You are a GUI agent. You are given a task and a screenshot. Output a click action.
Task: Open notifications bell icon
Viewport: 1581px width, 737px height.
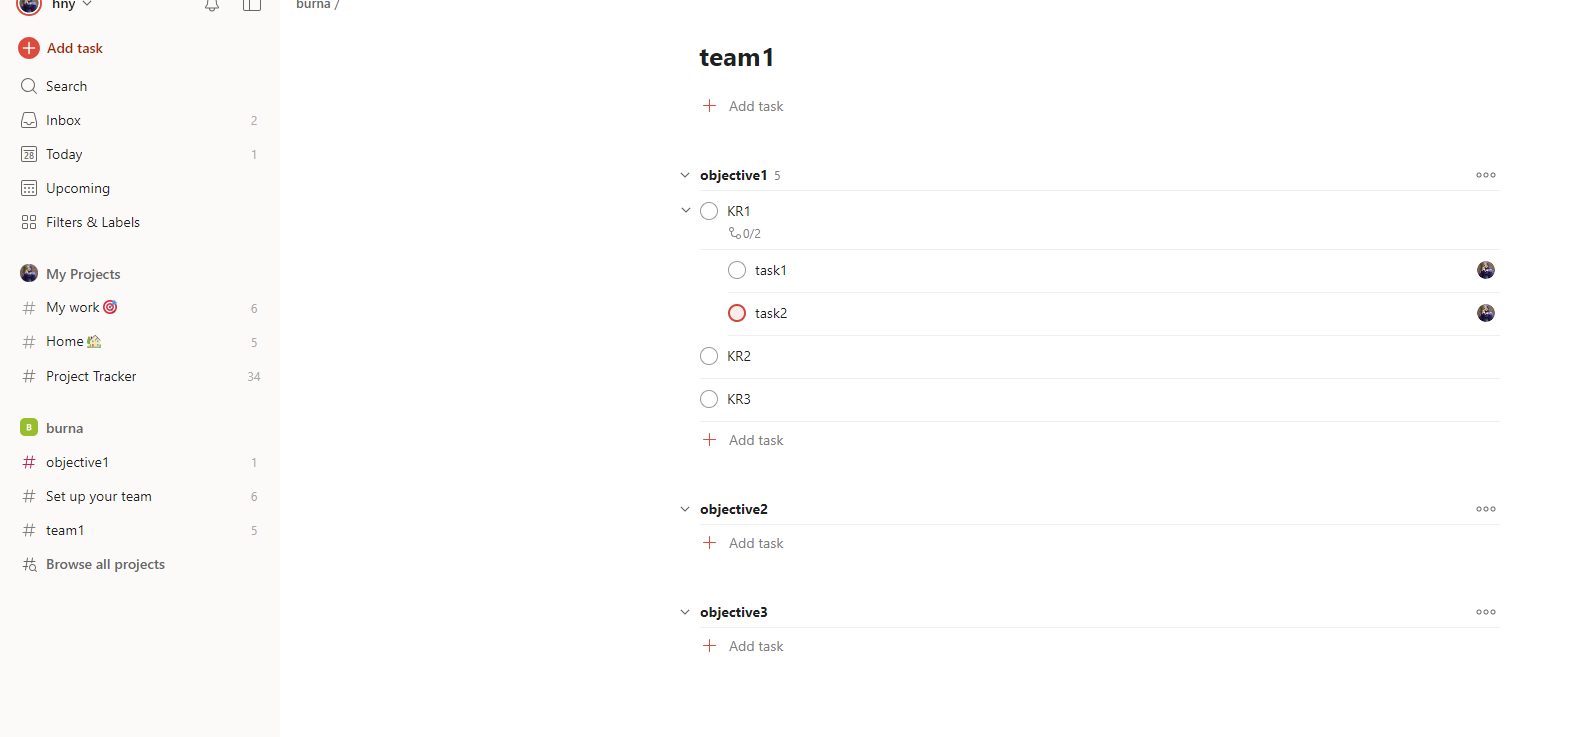coord(212,6)
